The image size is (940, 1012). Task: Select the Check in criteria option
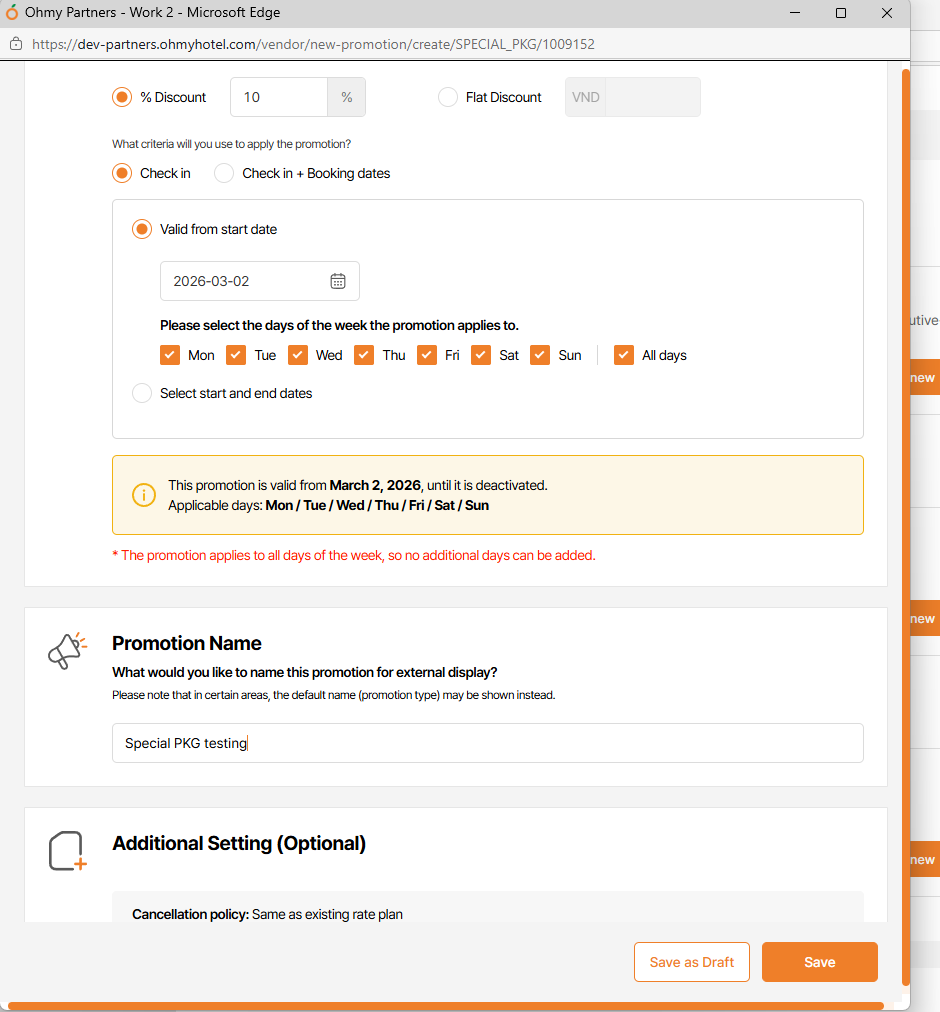coord(122,173)
